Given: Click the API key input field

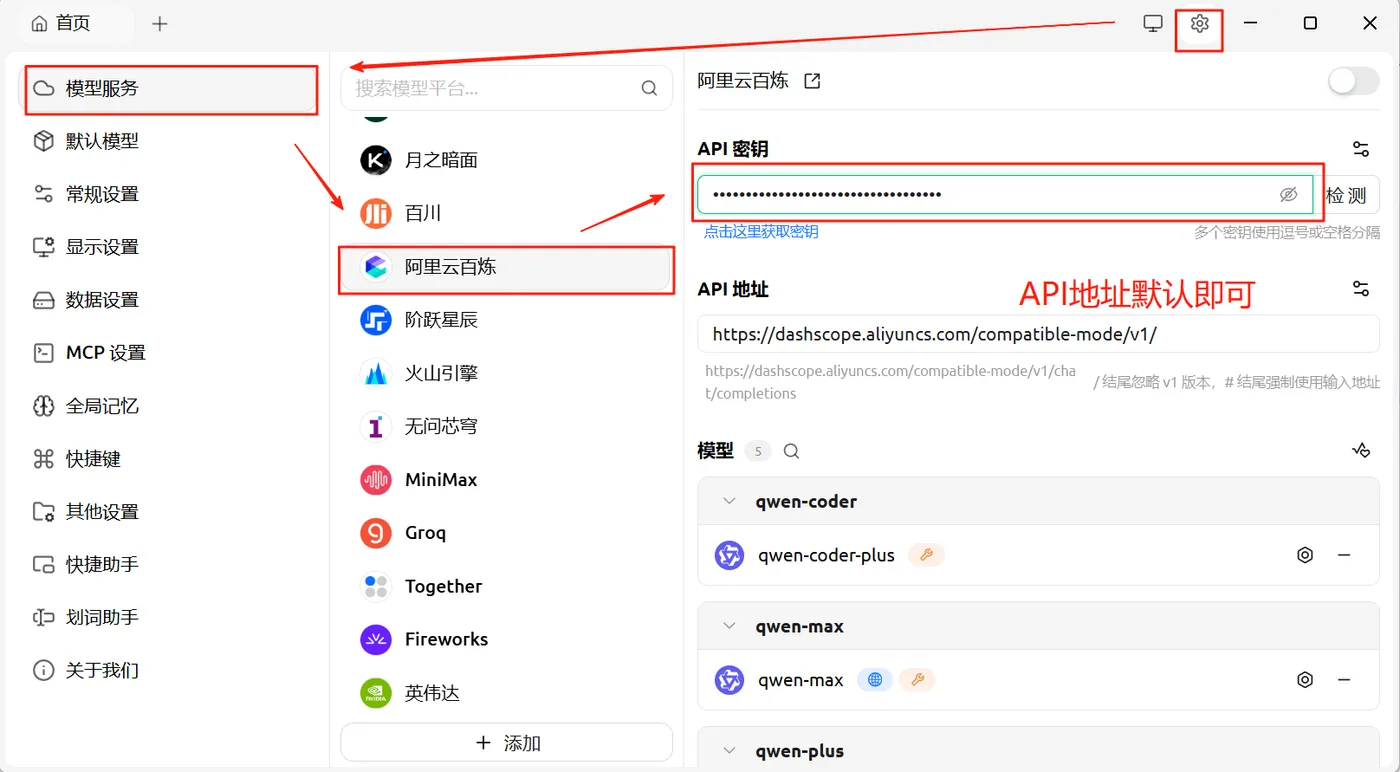Looking at the screenshot, I should [1005, 194].
